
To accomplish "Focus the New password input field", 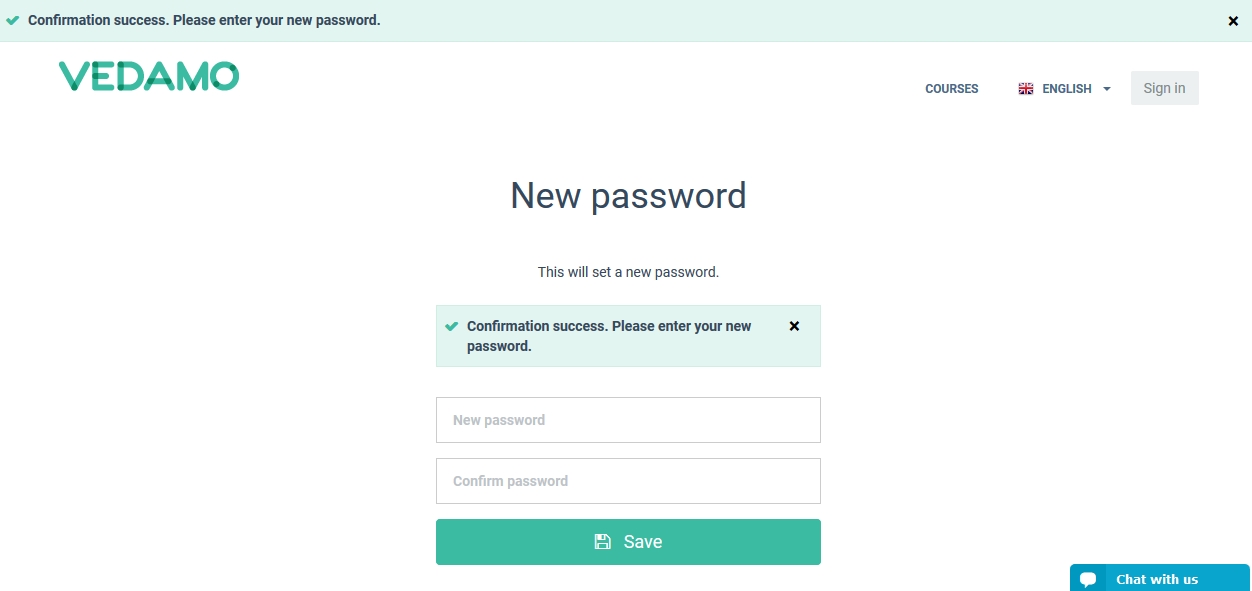I will click(x=628, y=420).
